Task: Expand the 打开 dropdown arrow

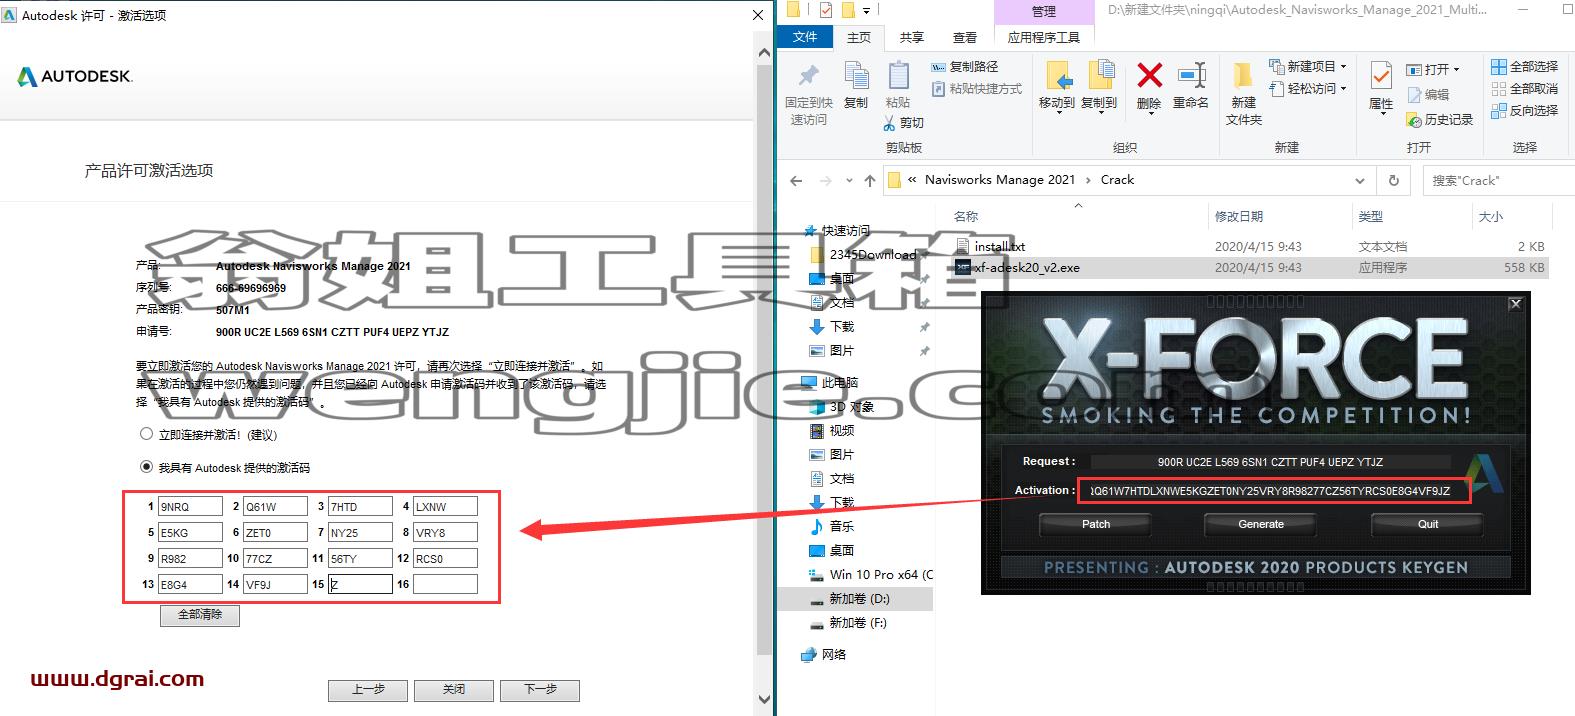Action: click(x=1456, y=70)
